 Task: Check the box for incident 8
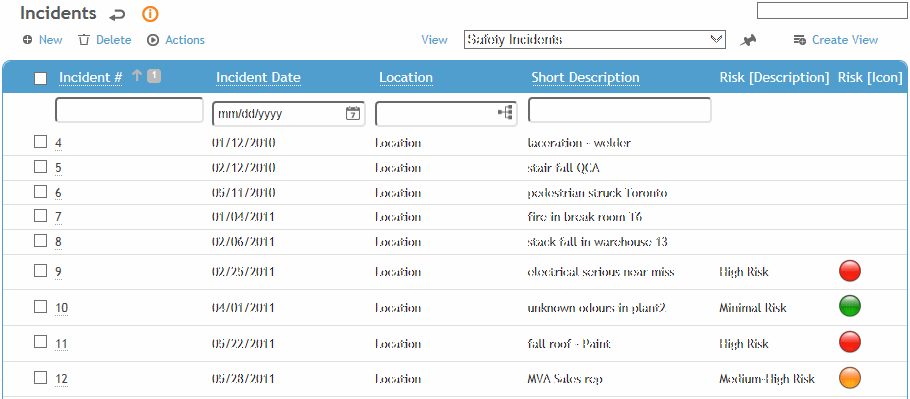coord(40,240)
